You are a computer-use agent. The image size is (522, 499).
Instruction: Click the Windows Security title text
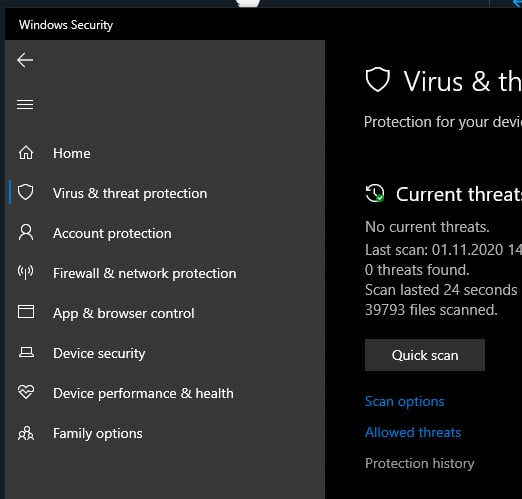point(66,25)
